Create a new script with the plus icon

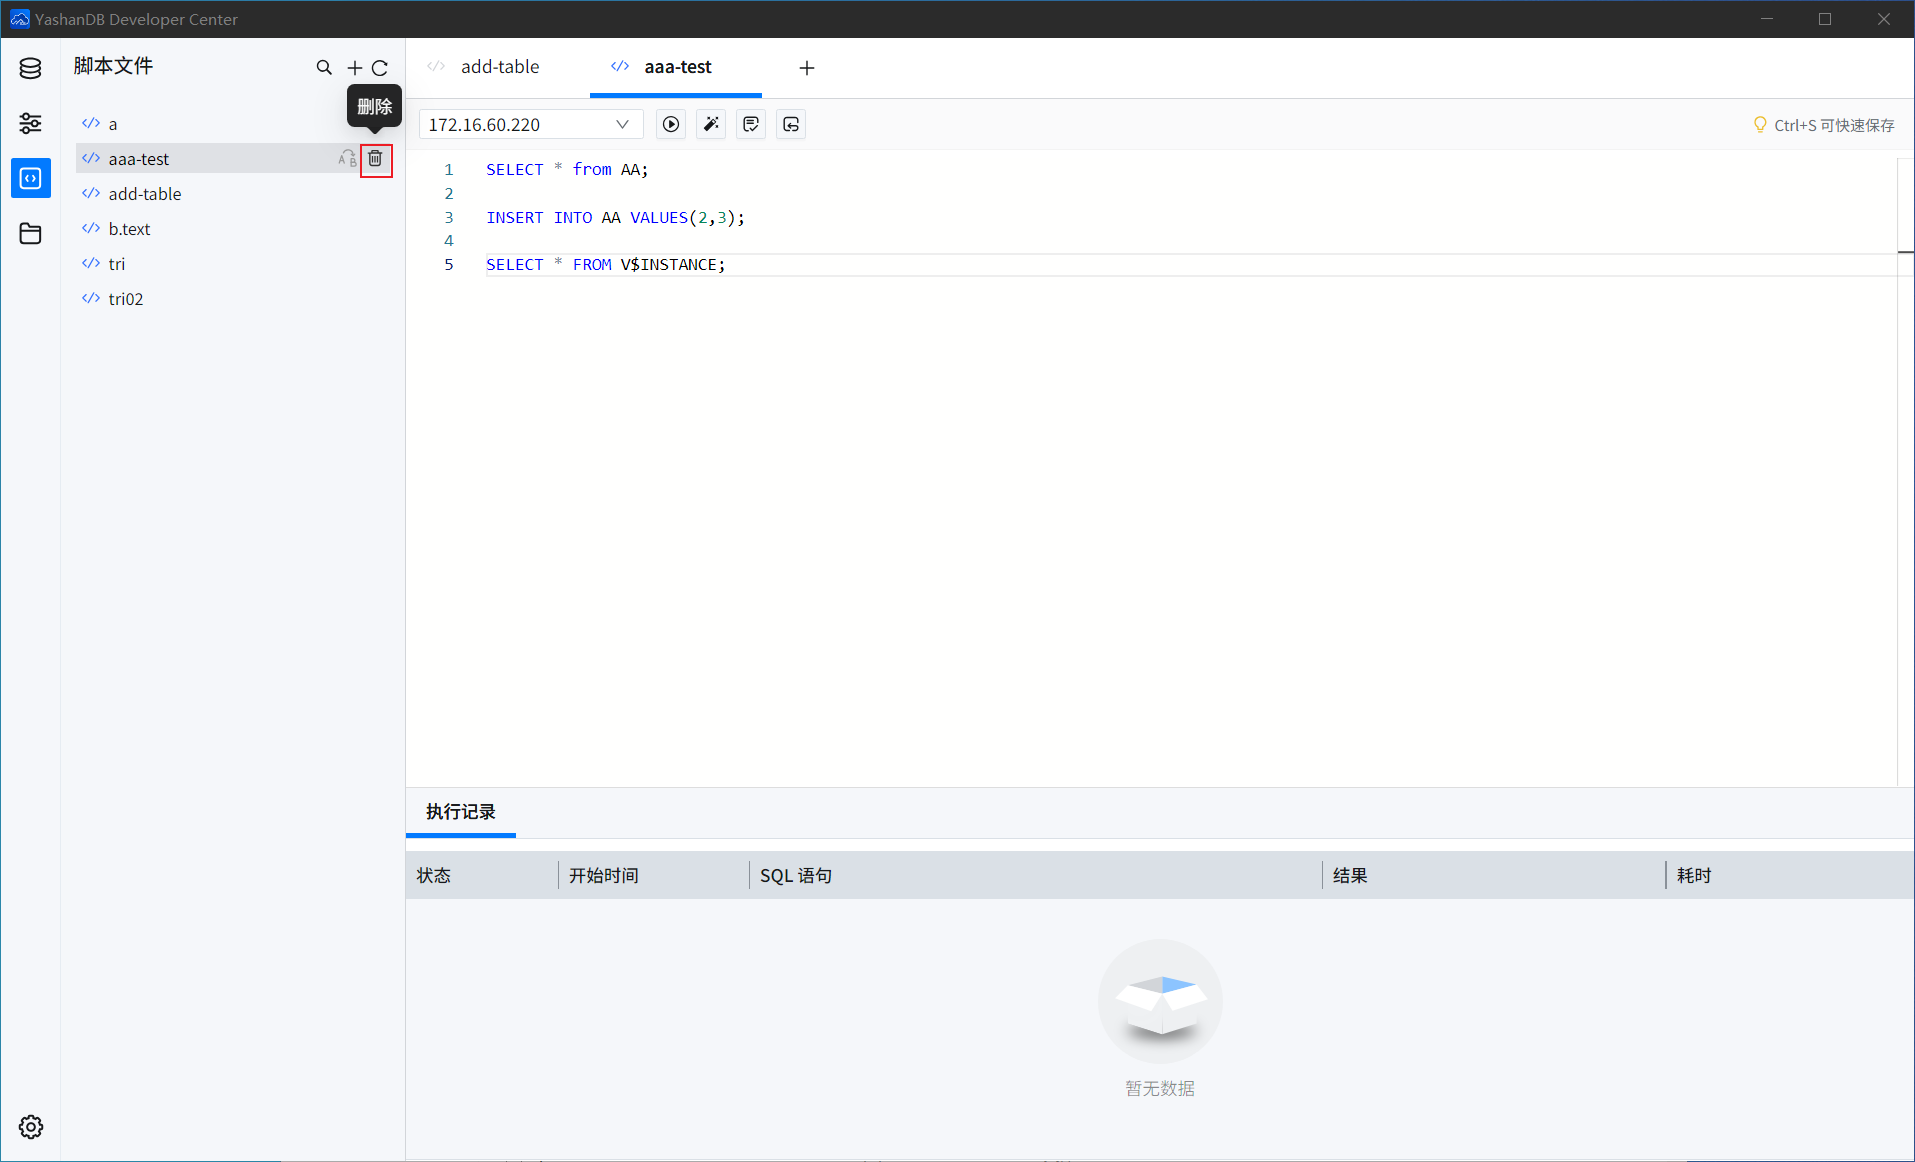click(354, 67)
